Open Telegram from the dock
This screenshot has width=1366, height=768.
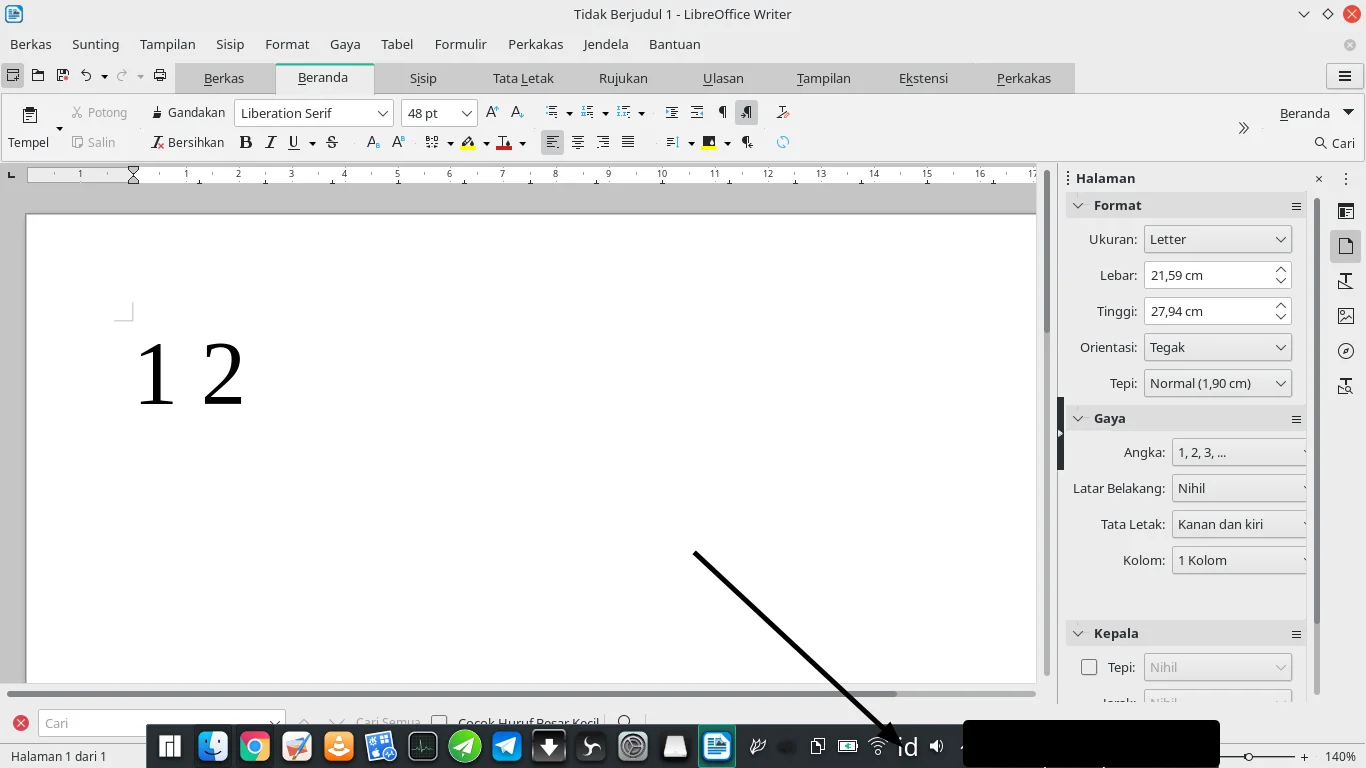(507, 746)
